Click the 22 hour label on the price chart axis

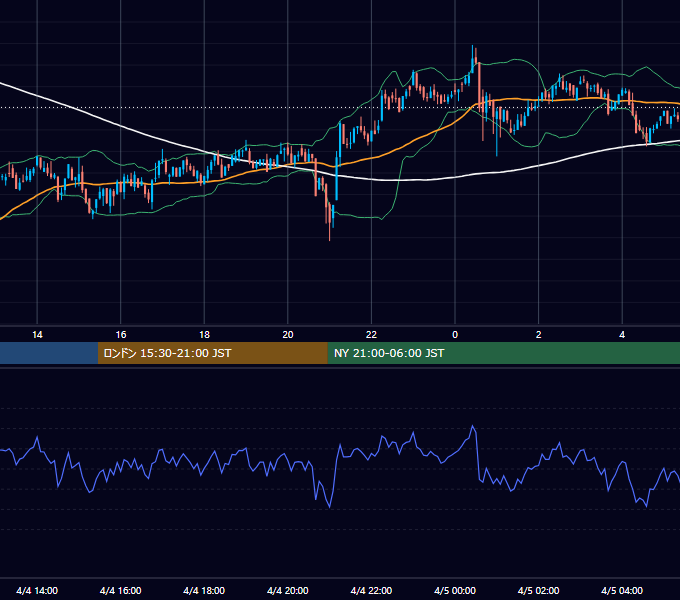click(371, 335)
